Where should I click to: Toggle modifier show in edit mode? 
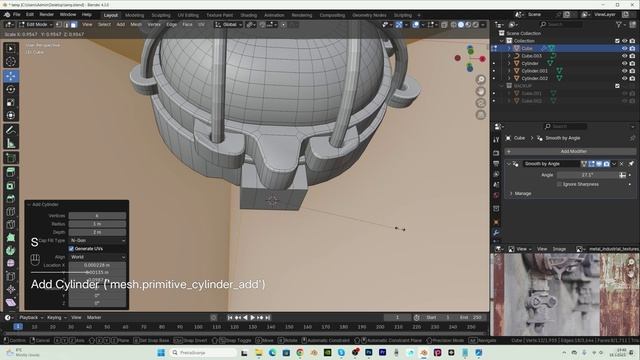coord(591,164)
